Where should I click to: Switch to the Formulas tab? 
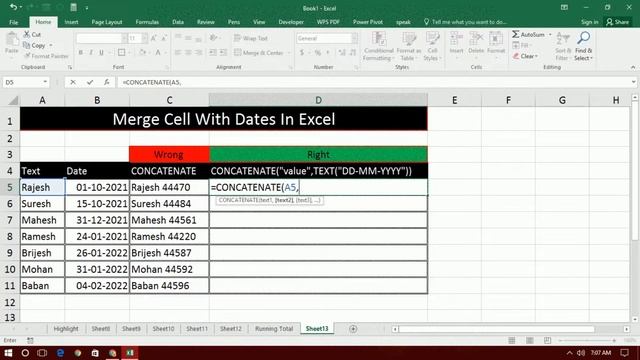[147, 22]
